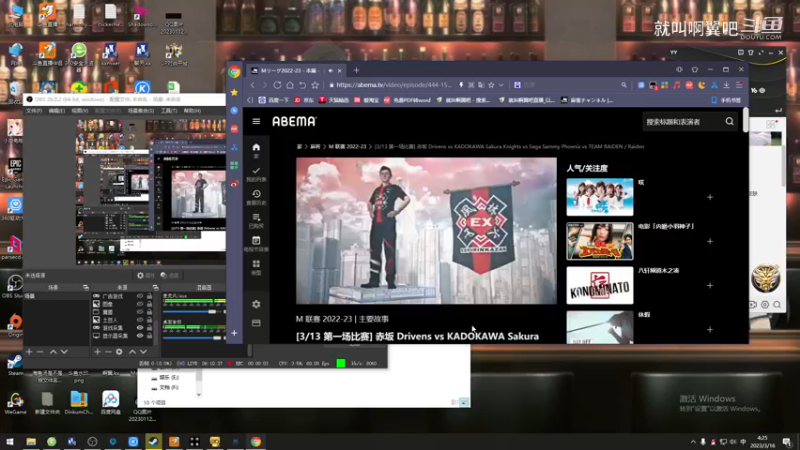Click the card icon below ABEMA settings gear
Screen dimensions: 800x450
tap(256, 323)
